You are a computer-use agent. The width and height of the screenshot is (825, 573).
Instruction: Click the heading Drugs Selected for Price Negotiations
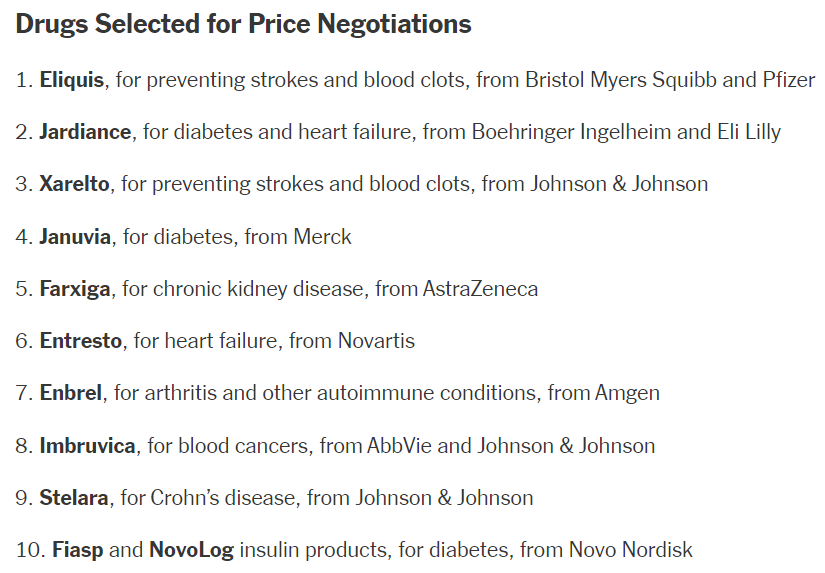[x=243, y=25]
